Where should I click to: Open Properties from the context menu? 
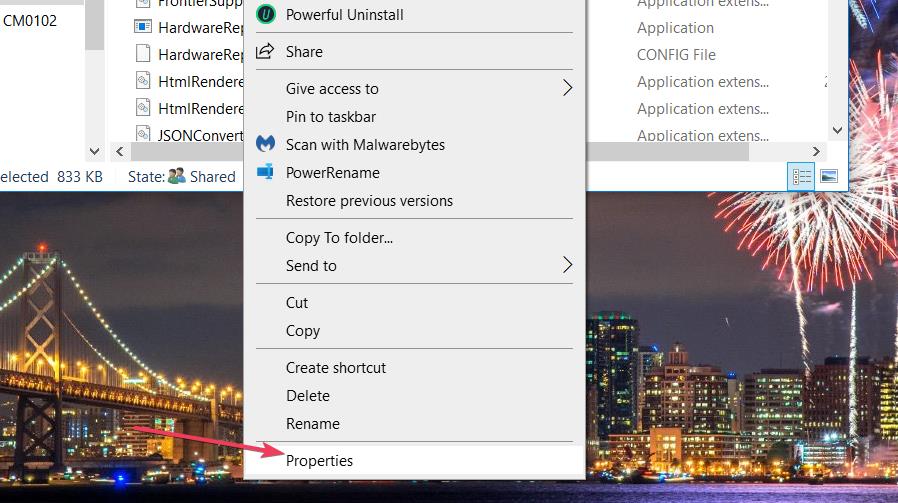click(x=319, y=460)
